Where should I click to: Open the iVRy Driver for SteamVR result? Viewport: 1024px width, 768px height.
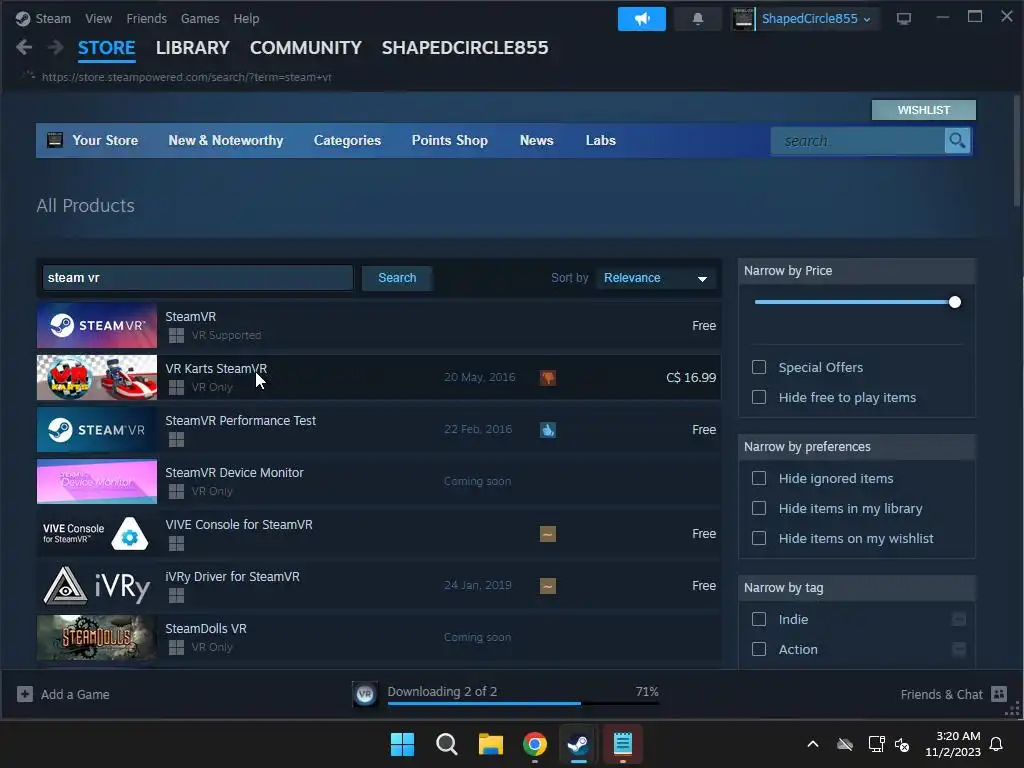[x=379, y=586]
